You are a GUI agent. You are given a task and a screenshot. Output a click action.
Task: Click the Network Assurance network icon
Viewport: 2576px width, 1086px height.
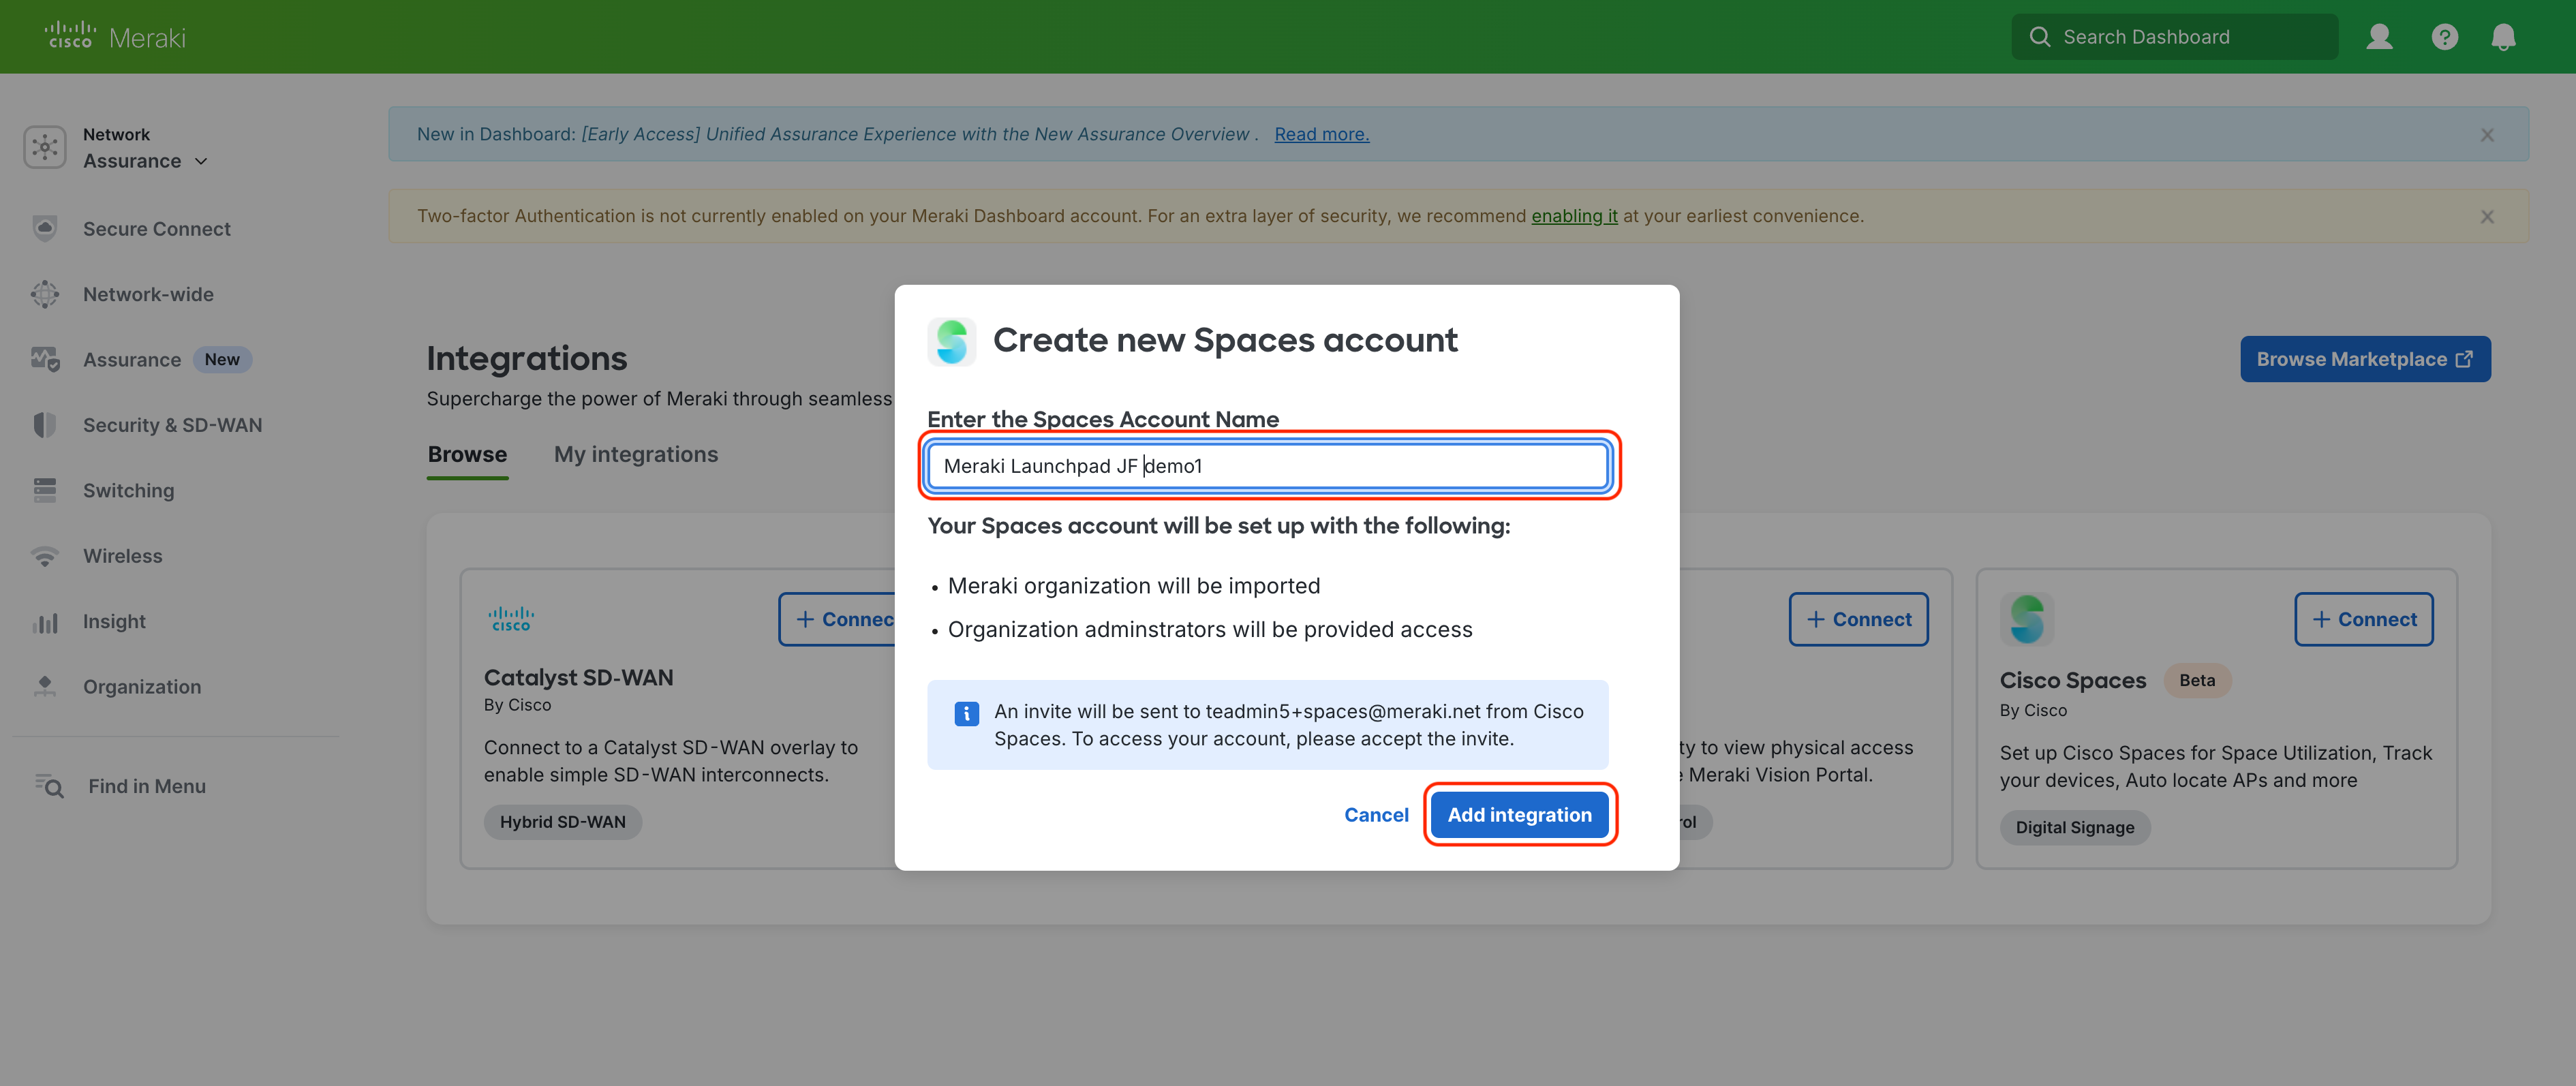tap(45, 147)
